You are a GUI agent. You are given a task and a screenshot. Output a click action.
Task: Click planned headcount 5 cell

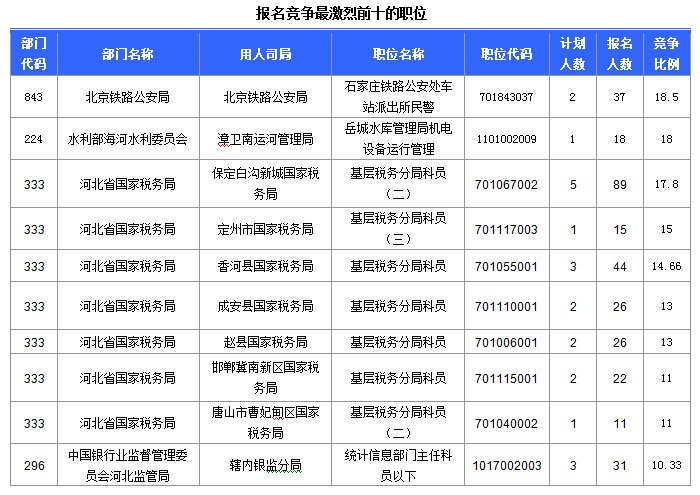point(573,184)
